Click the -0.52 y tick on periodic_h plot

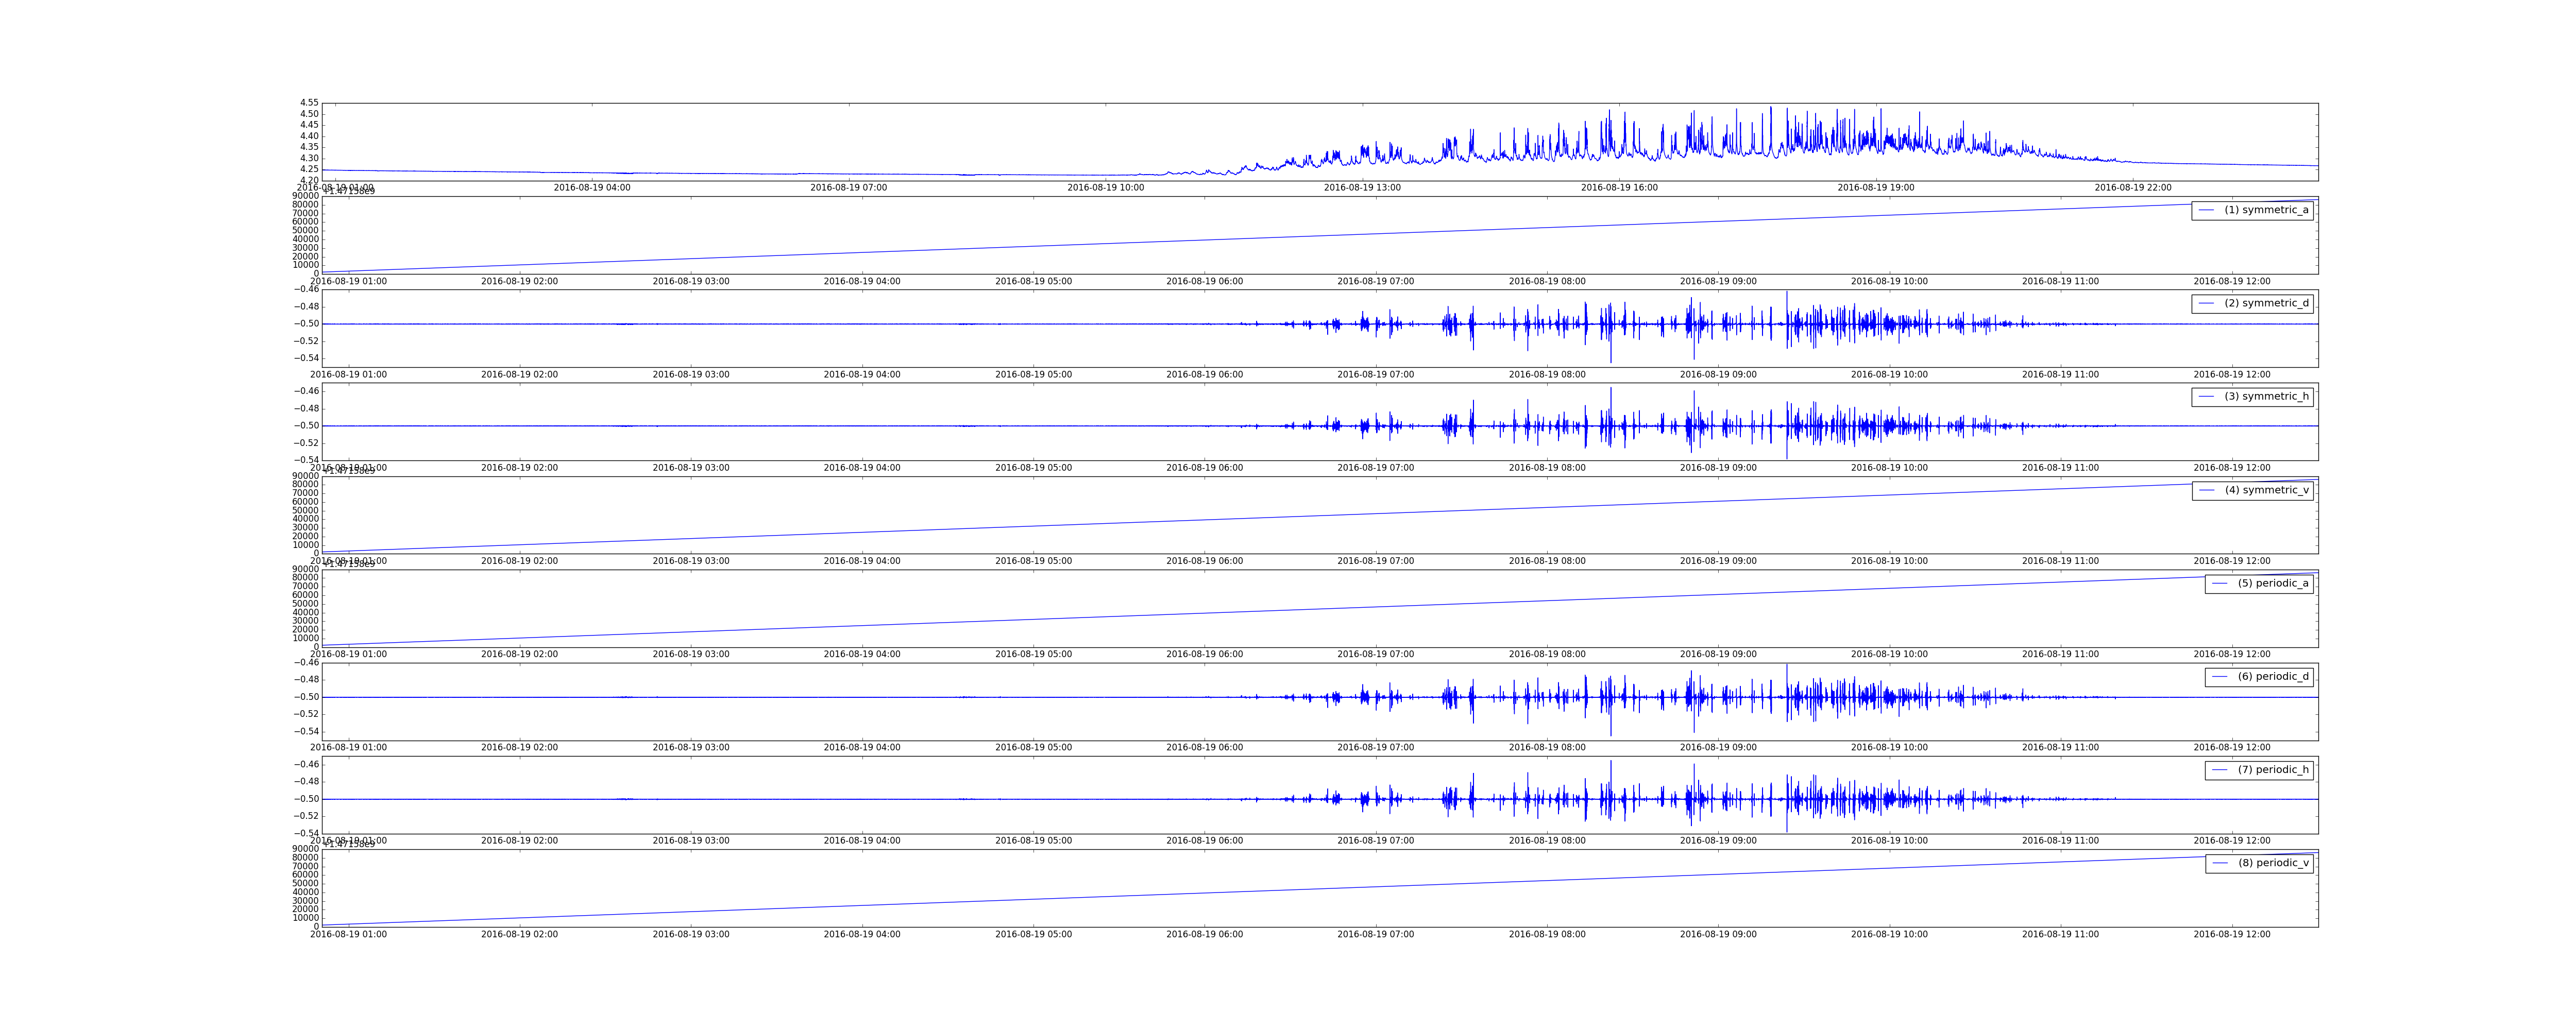[306, 816]
